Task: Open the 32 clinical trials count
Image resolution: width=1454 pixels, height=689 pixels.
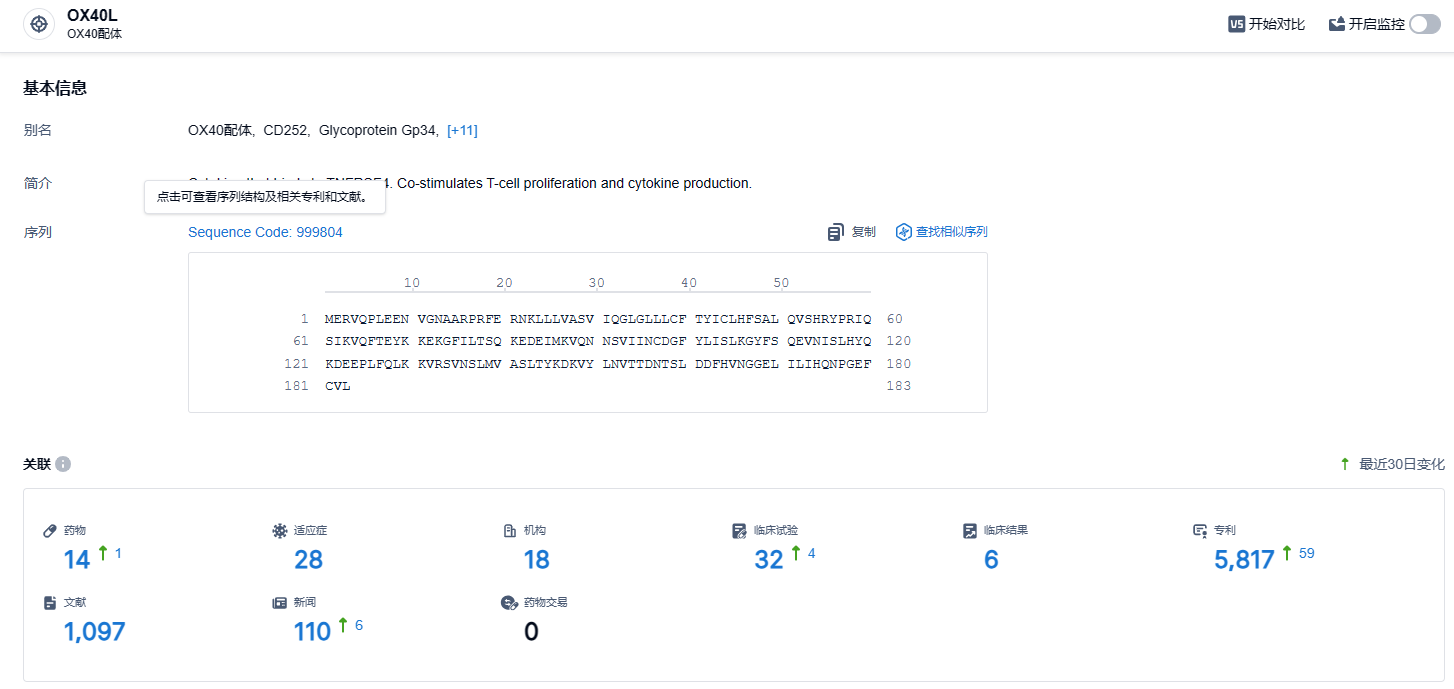Action: 768,560
